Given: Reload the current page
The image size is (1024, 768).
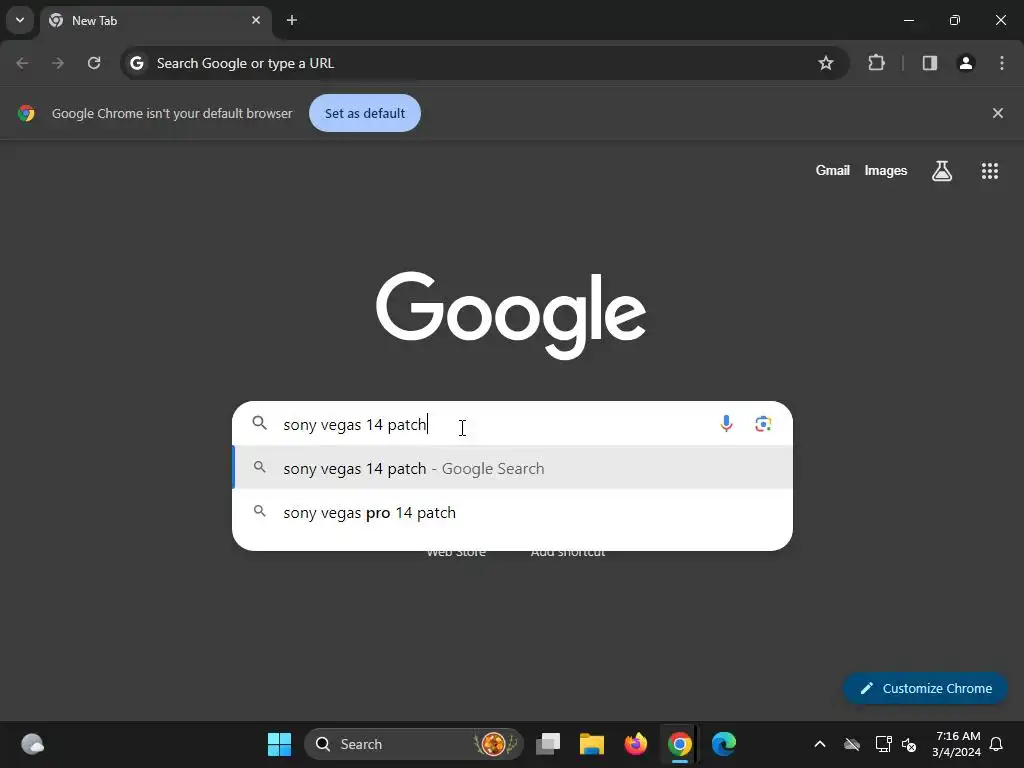Looking at the screenshot, I should tap(94, 63).
